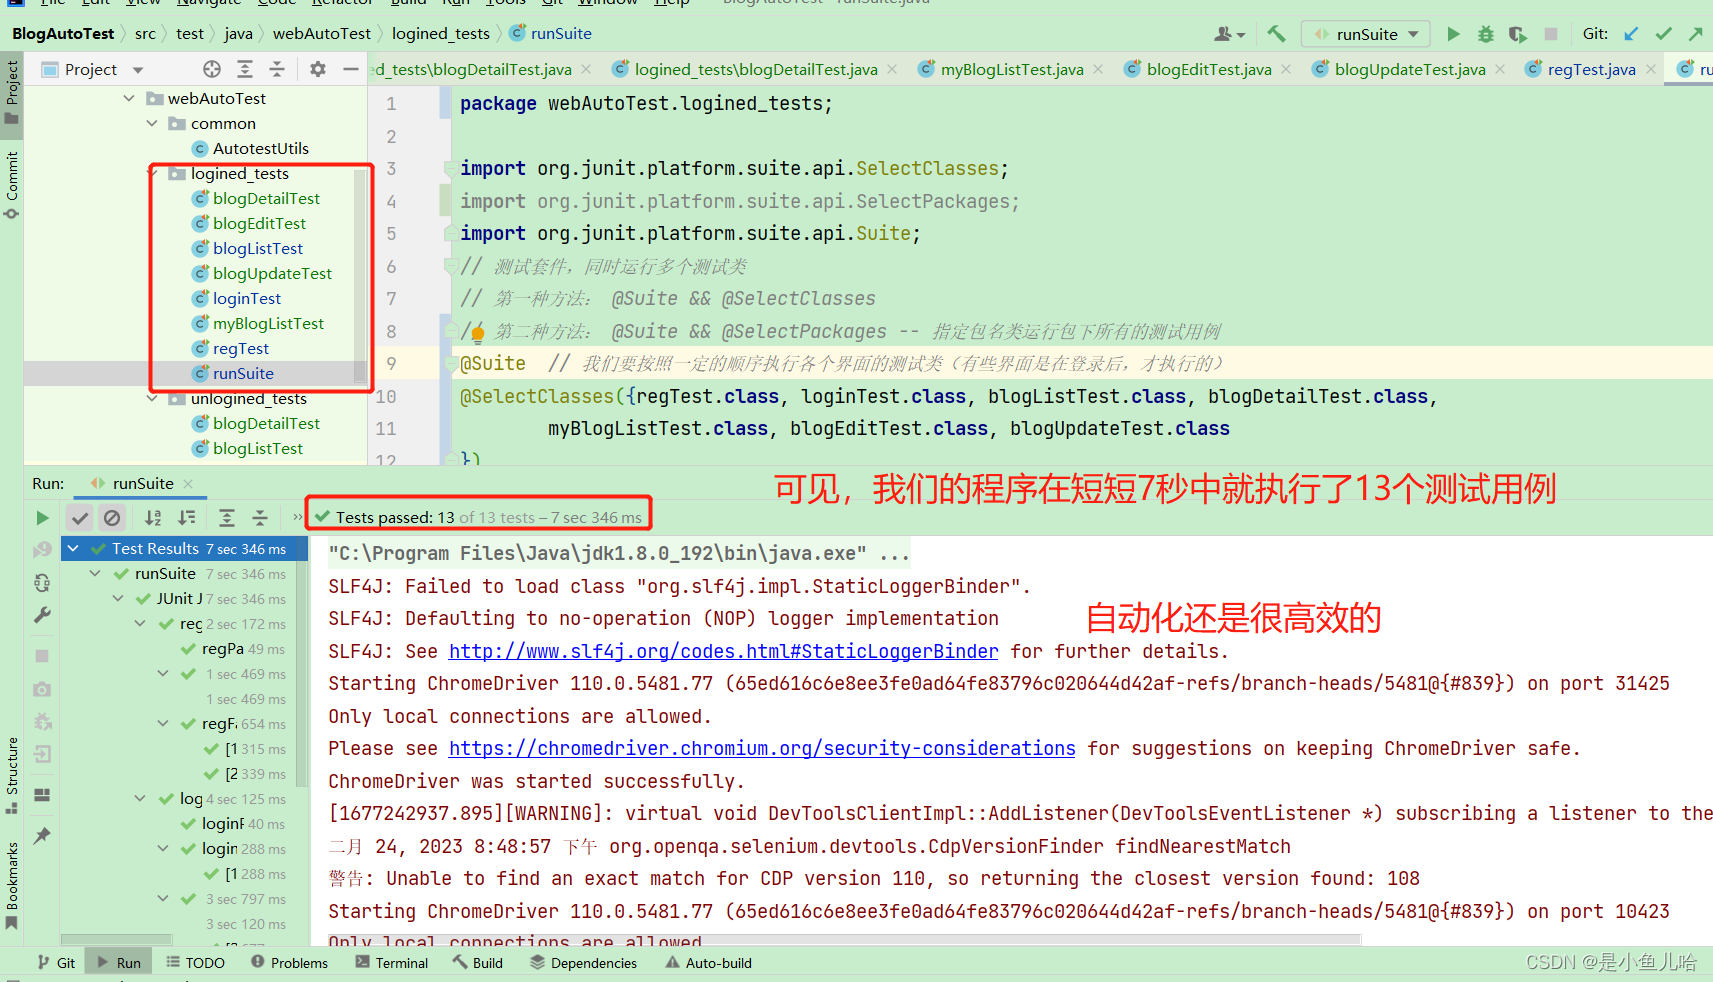Hide the Project panel with minus icon

click(351, 69)
